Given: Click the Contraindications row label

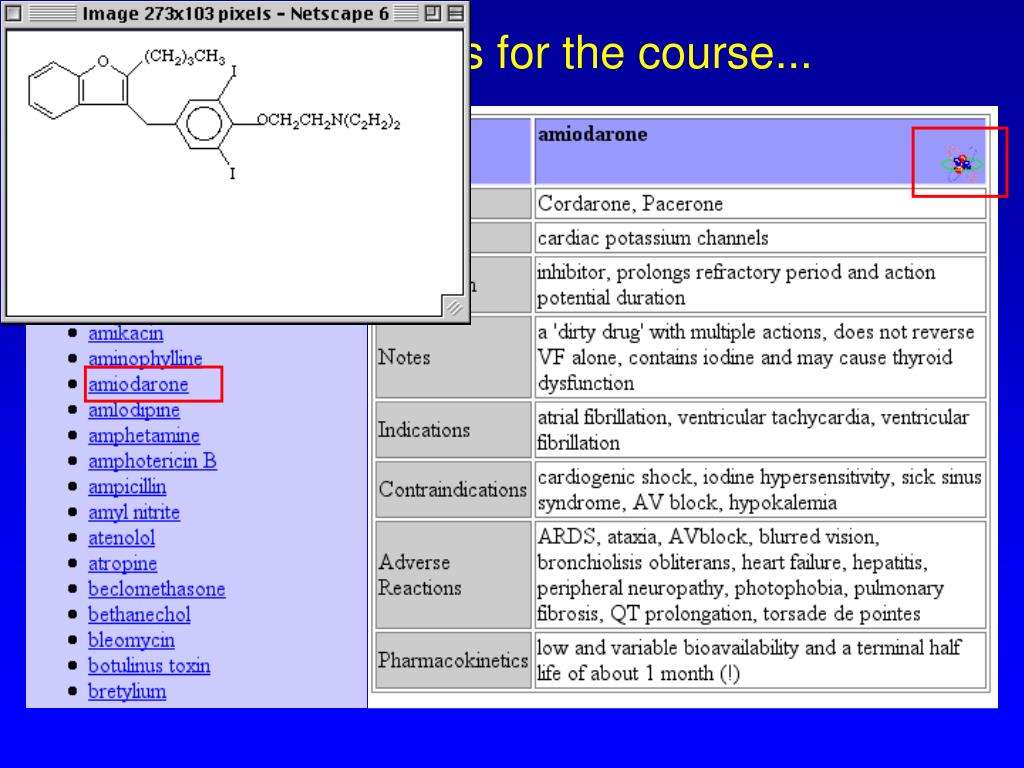Looking at the screenshot, I should tap(453, 489).
